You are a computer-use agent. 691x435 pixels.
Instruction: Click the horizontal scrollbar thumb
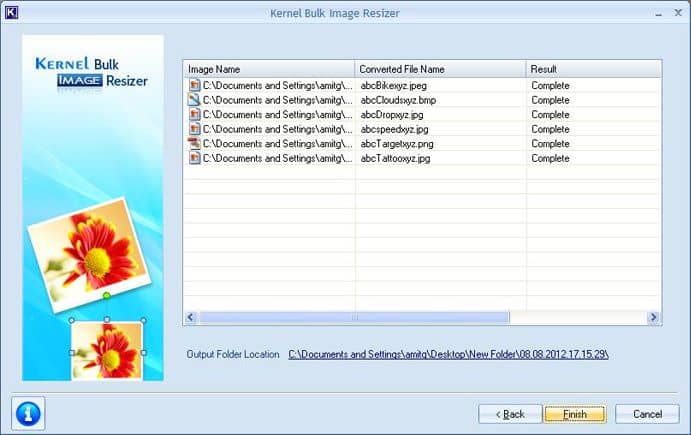354,317
